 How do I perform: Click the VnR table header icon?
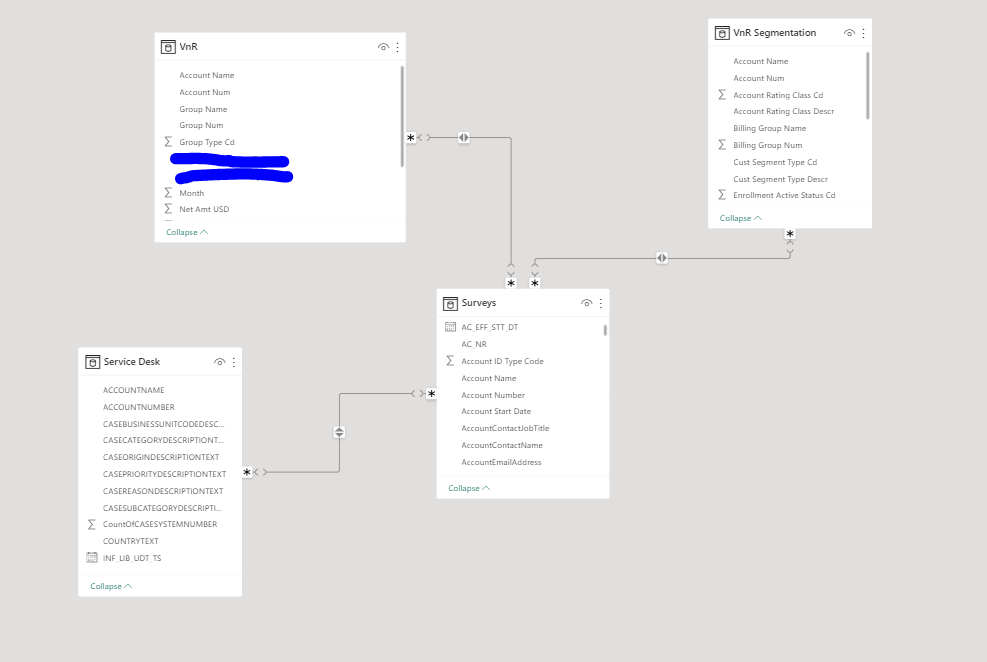pyautogui.click(x=168, y=47)
